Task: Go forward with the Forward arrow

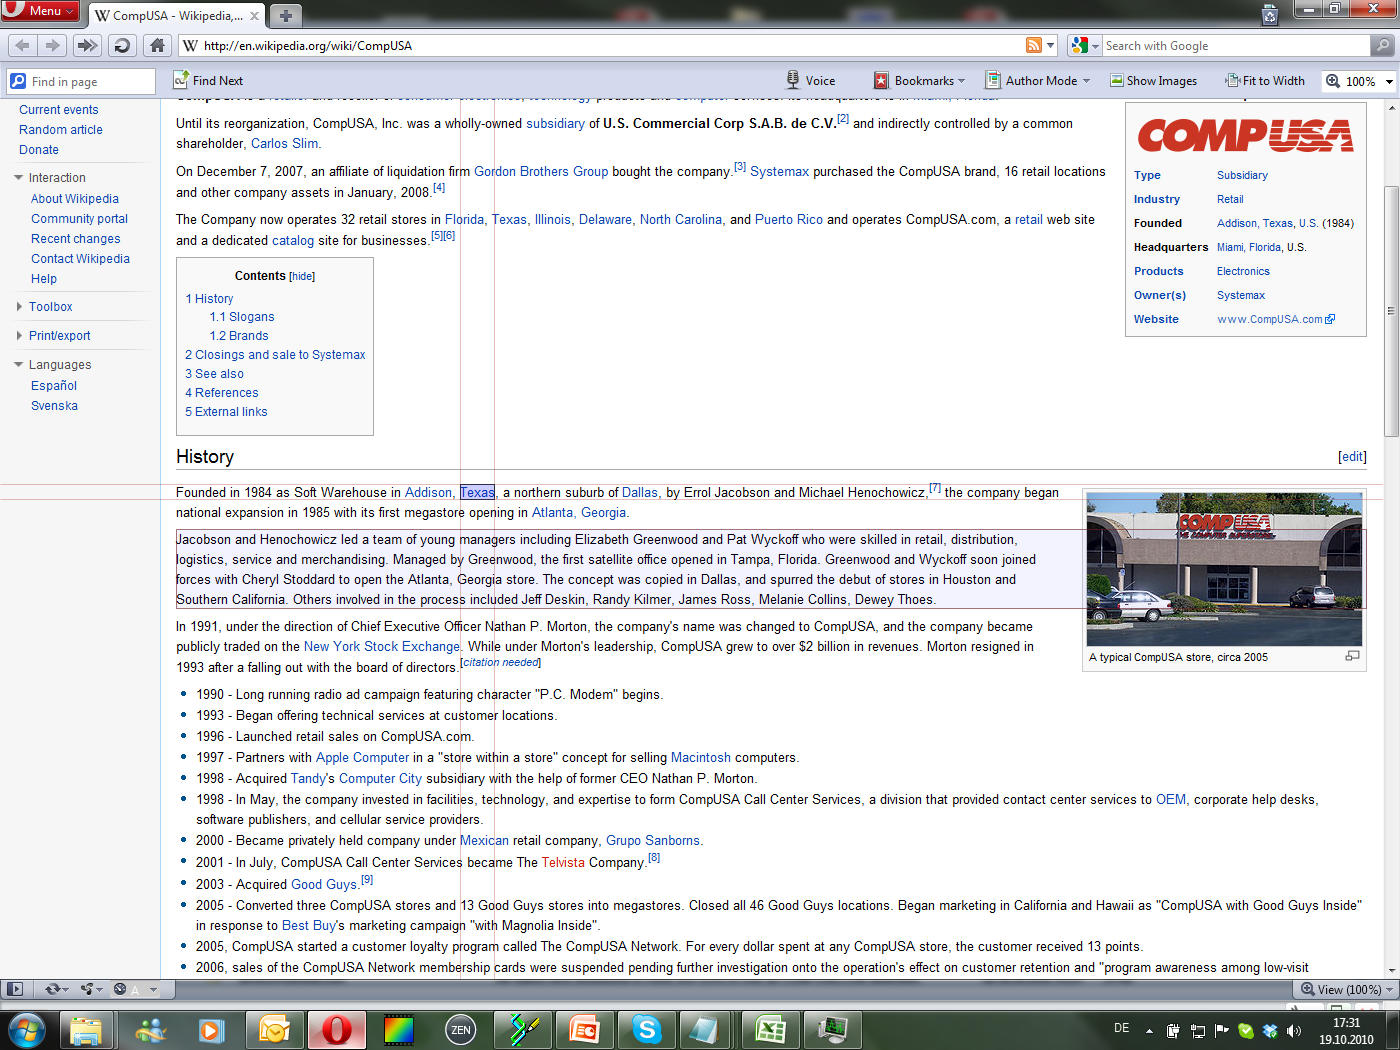Action: (53, 45)
